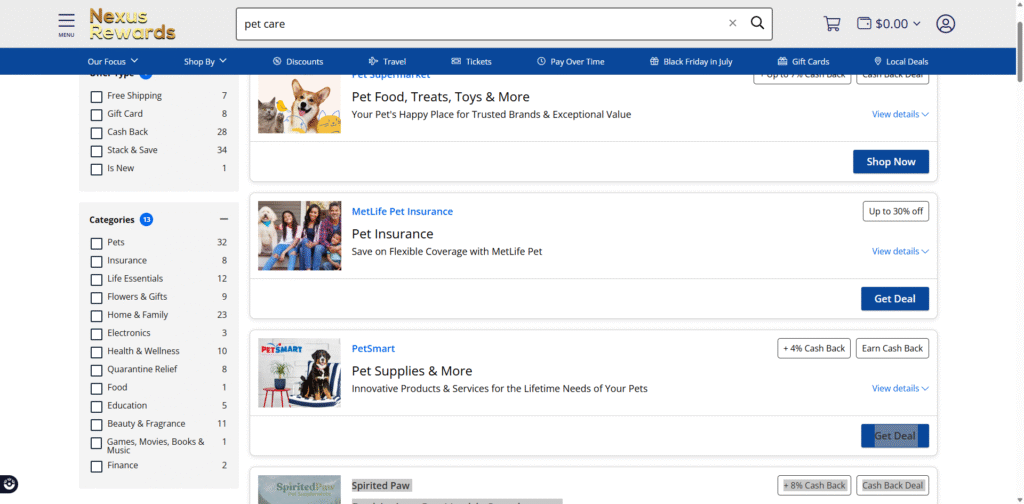Expand View details for Pet Insurance

[x=900, y=251]
